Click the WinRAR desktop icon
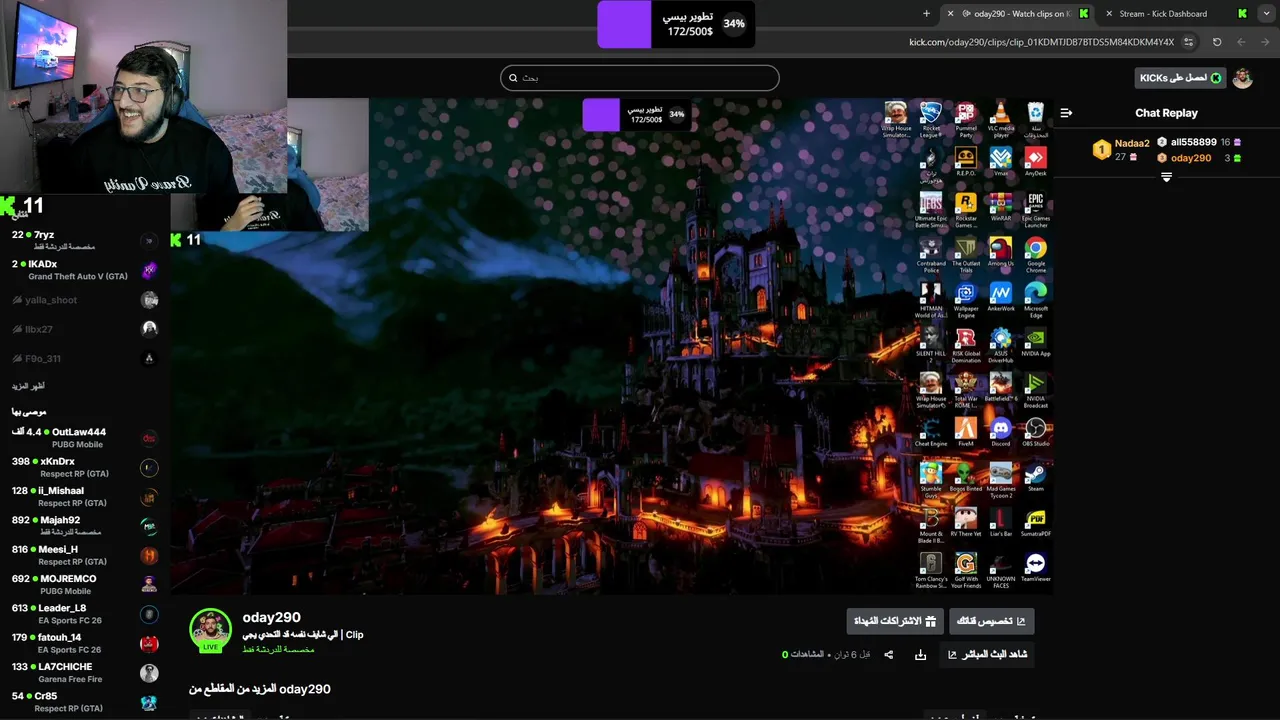Viewport: 1280px width, 720px height. coord(1000,208)
